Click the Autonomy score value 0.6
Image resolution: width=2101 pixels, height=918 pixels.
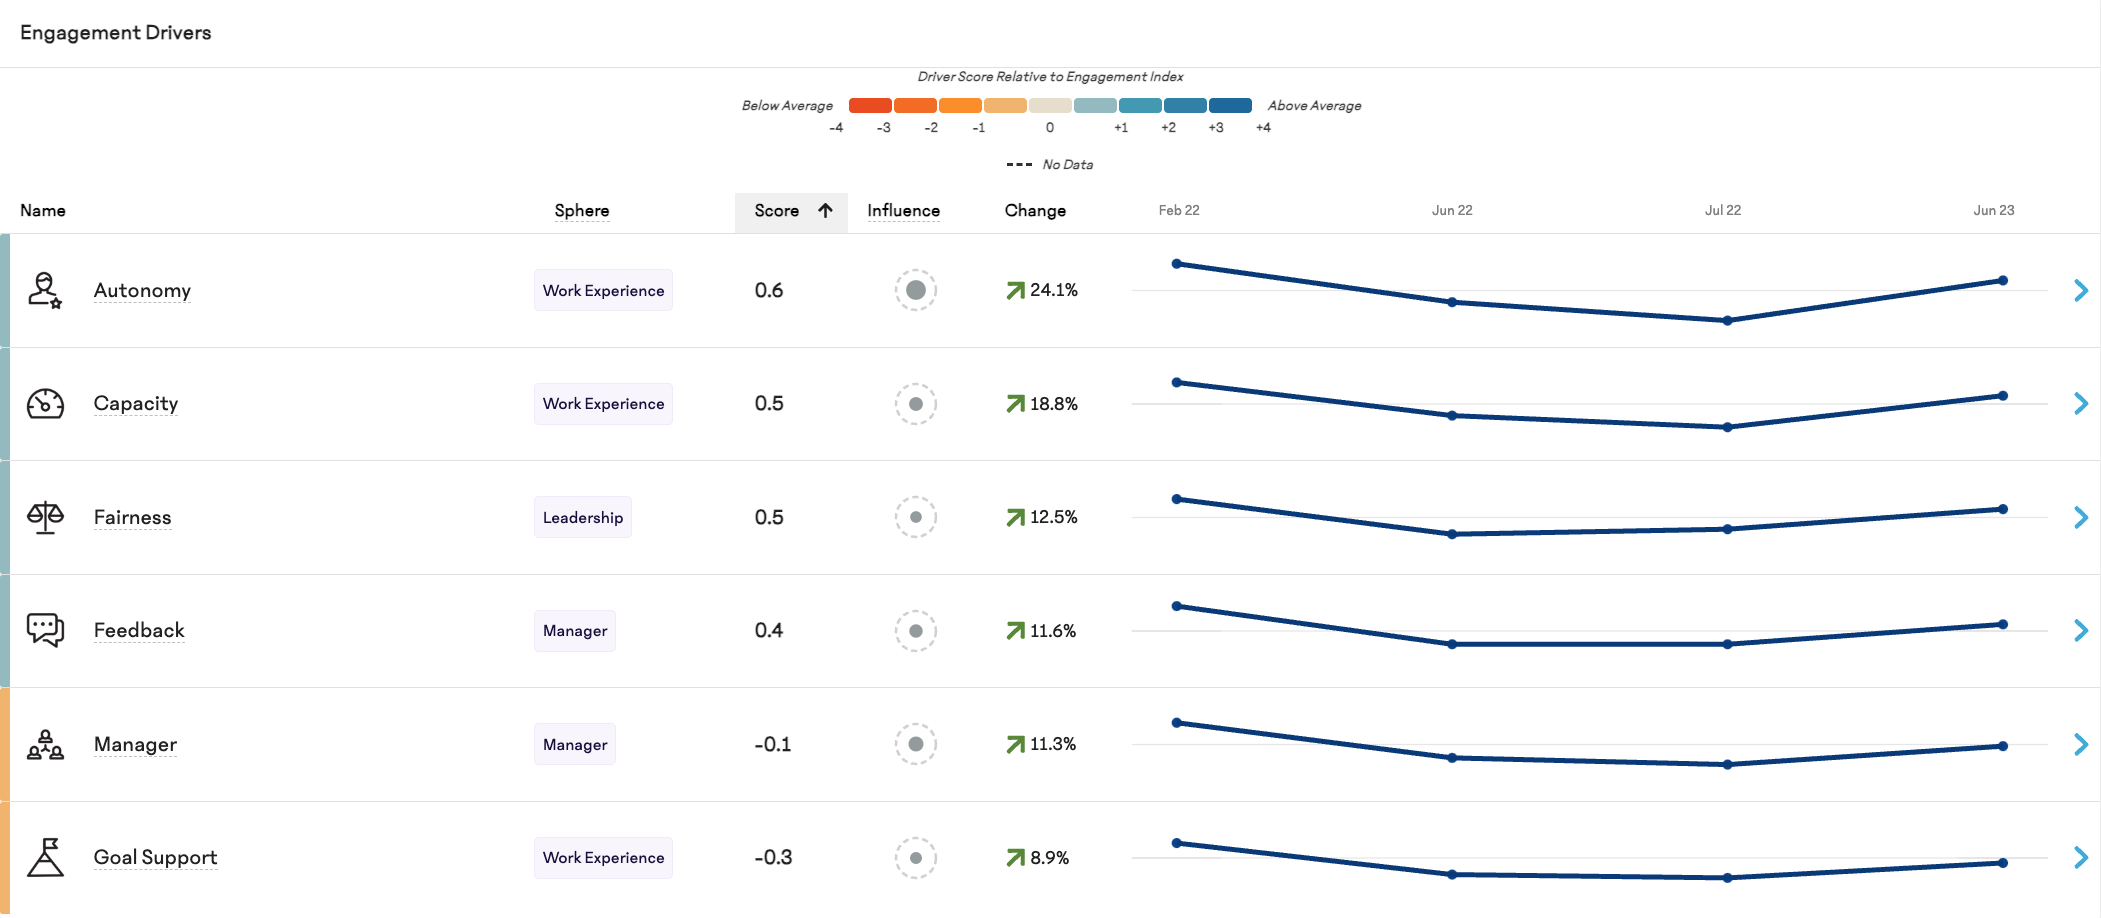tap(769, 291)
